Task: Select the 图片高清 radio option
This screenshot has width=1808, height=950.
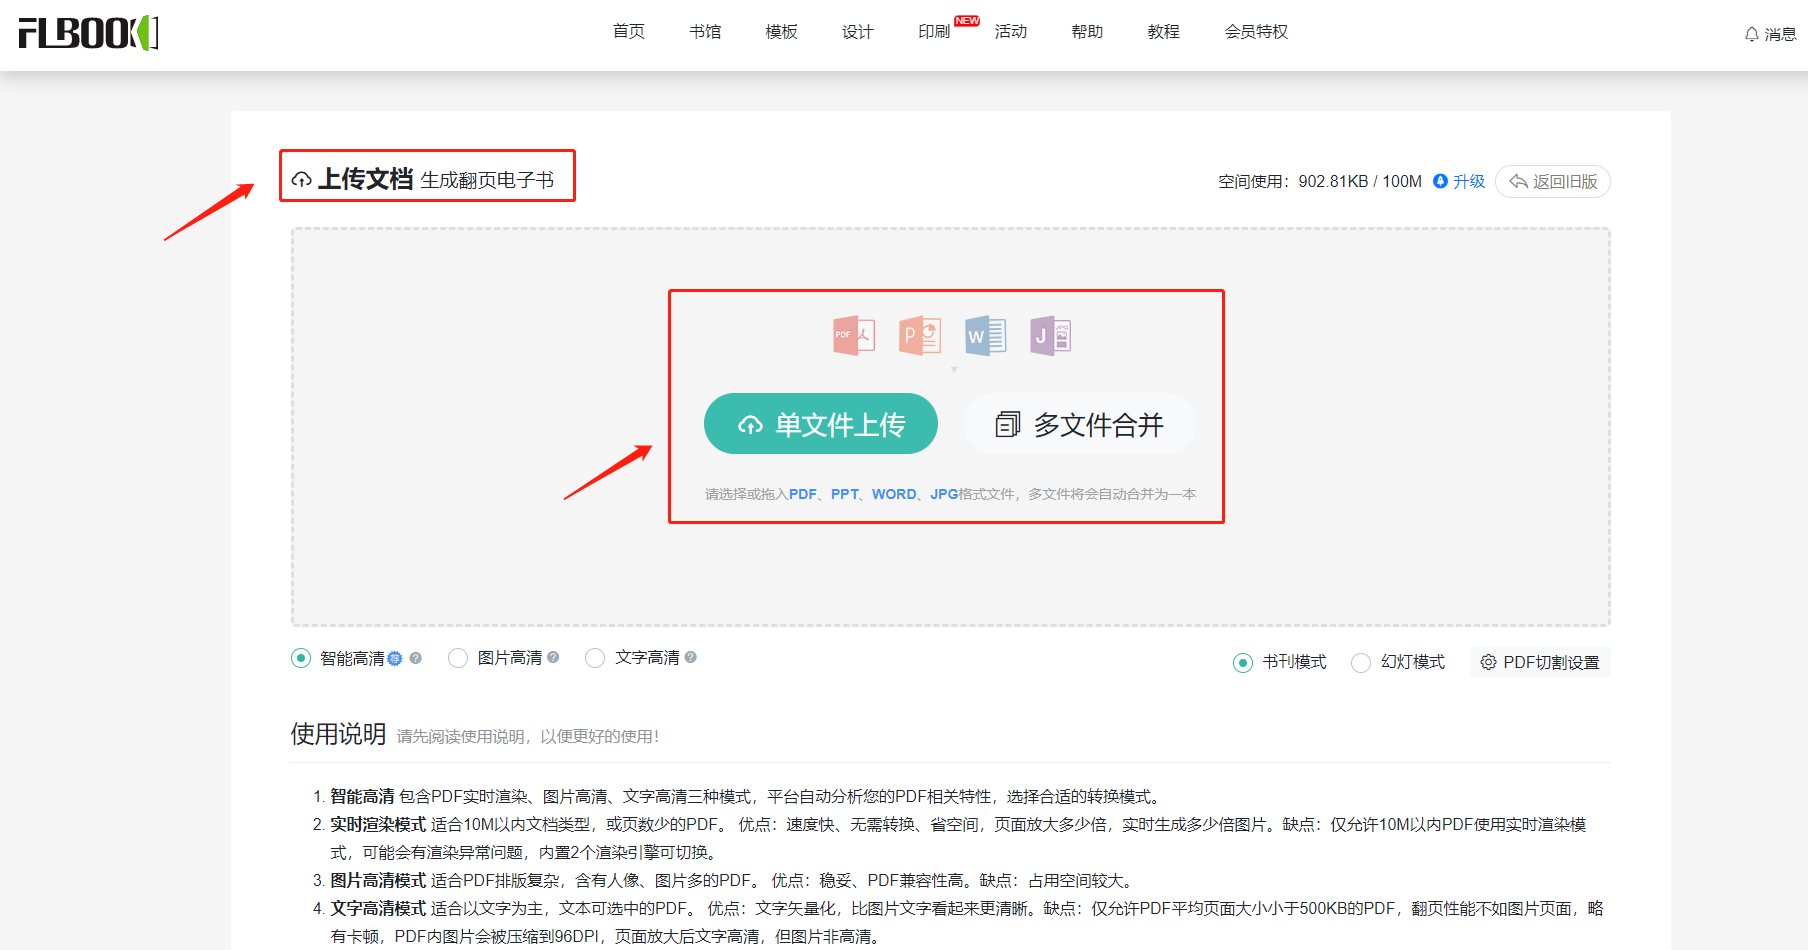Action: tap(458, 658)
